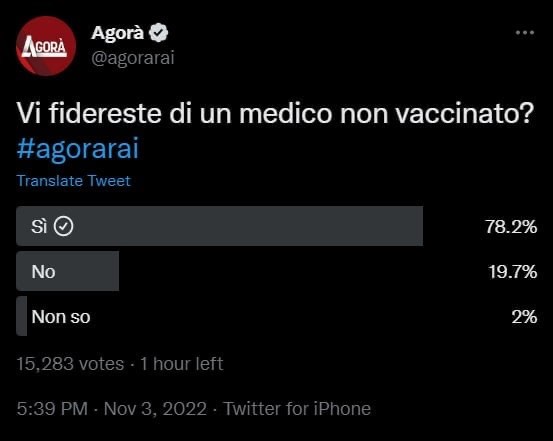Click the 2% result for Non so

point(524,317)
